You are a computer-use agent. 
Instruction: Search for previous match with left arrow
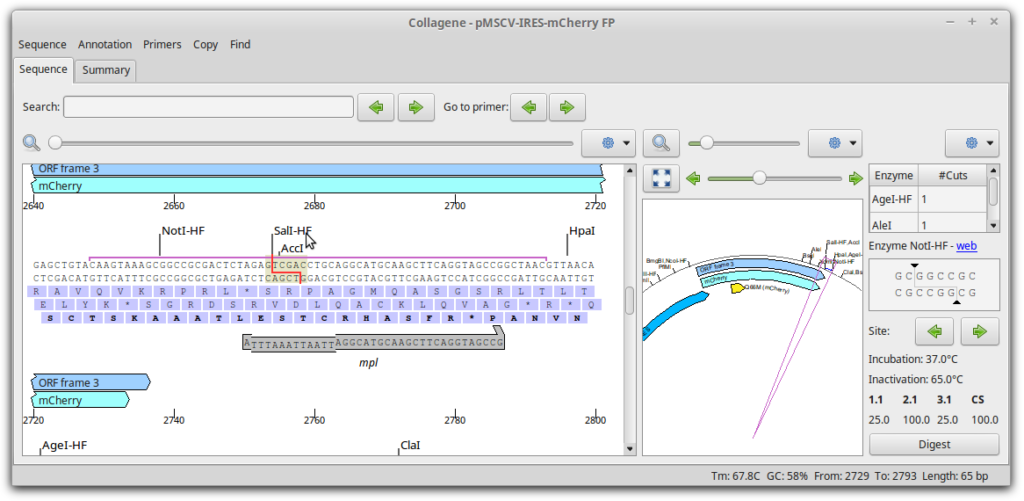[376, 107]
